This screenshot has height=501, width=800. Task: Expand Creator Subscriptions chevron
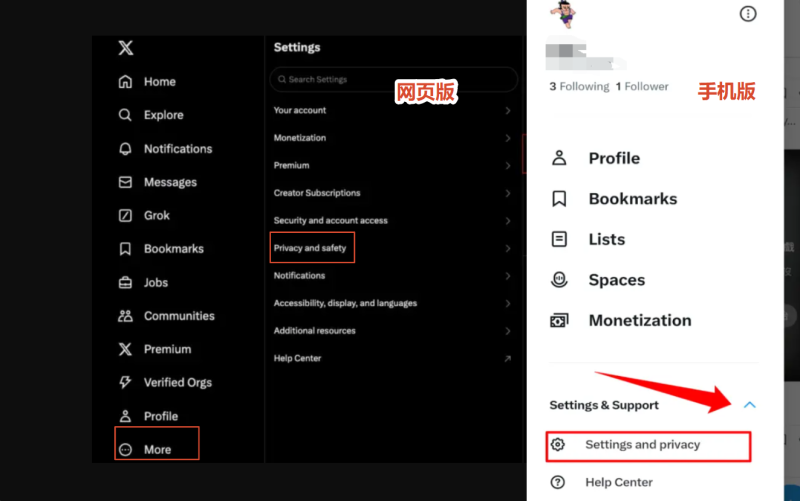click(508, 193)
